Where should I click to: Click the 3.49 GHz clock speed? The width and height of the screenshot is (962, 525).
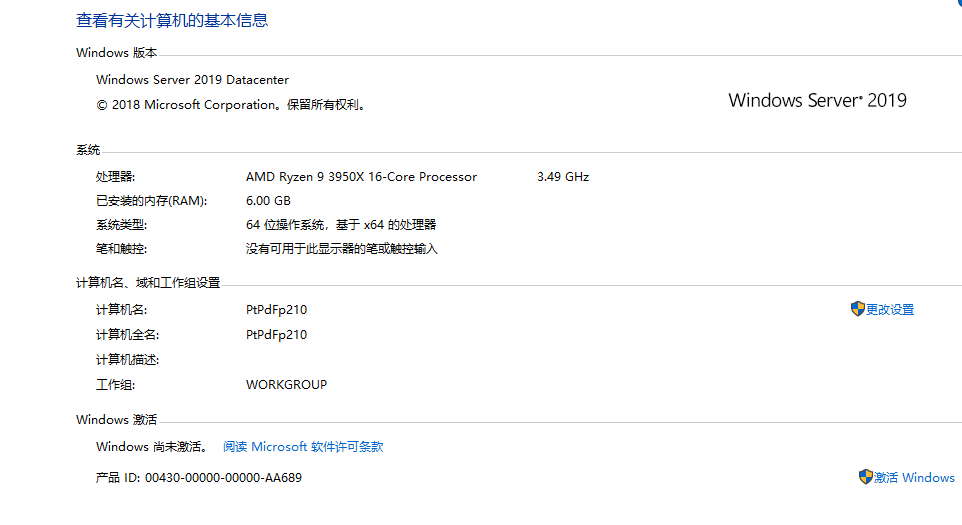pos(563,177)
